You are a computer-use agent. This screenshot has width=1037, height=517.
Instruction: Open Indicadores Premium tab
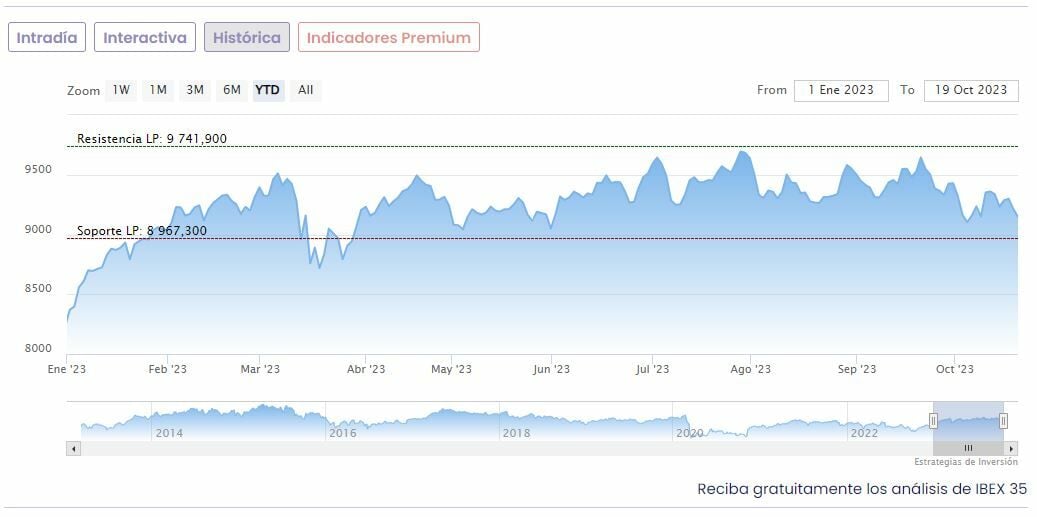click(388, 38)
